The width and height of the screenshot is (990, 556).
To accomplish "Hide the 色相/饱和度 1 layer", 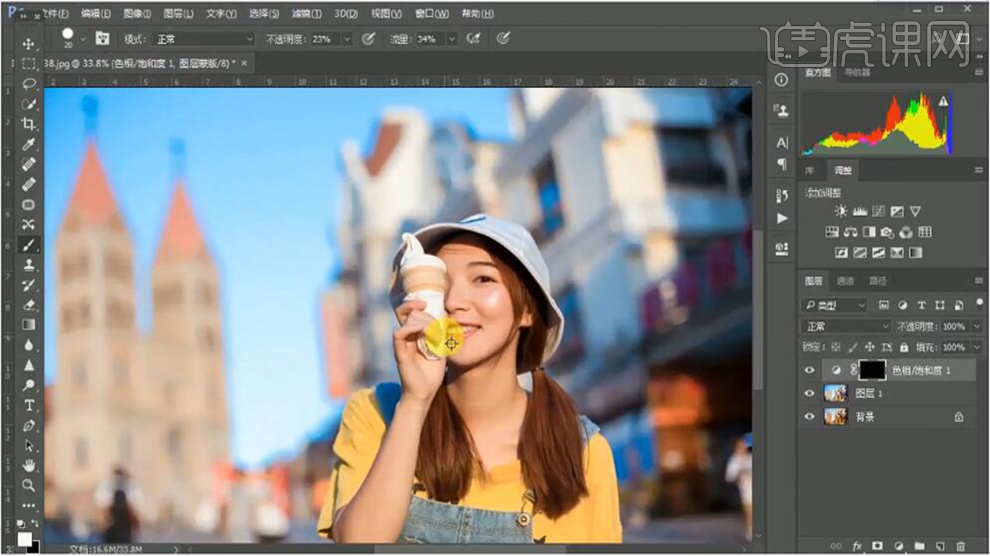I will click(810, 370).
